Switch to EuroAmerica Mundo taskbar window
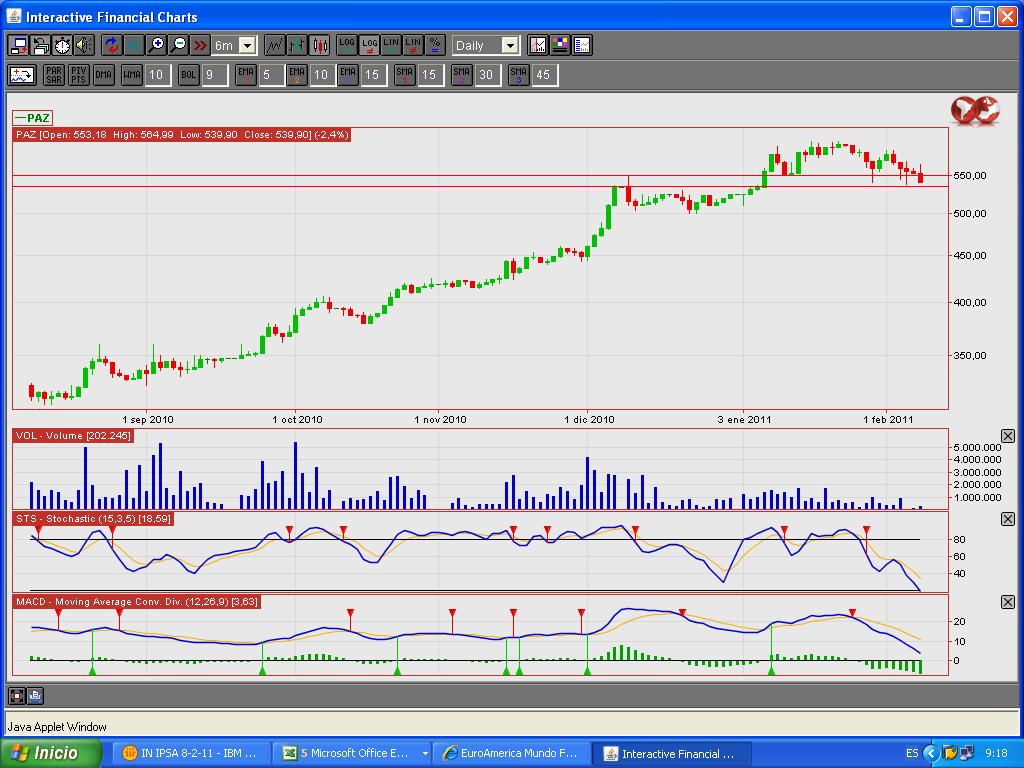The height and width of the screenshot is (768, 1024). (512, 753)
